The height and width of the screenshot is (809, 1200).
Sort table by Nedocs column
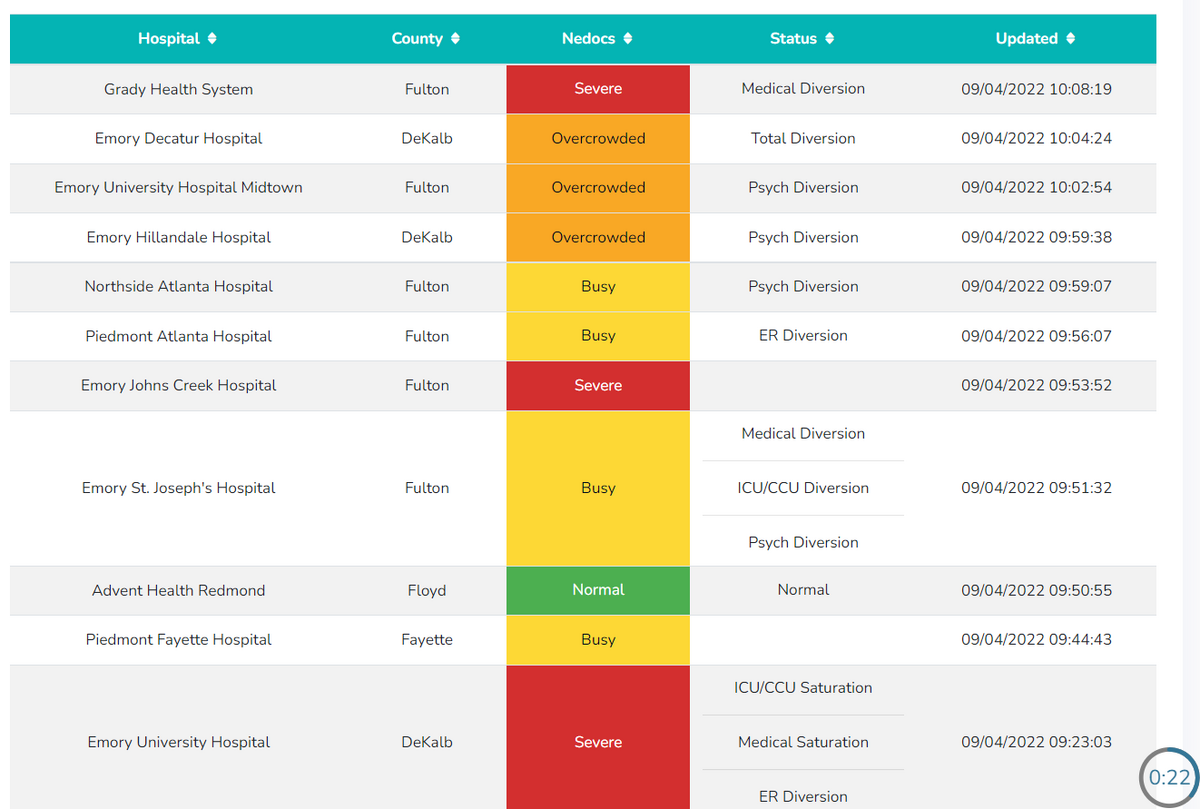(597, 39)
